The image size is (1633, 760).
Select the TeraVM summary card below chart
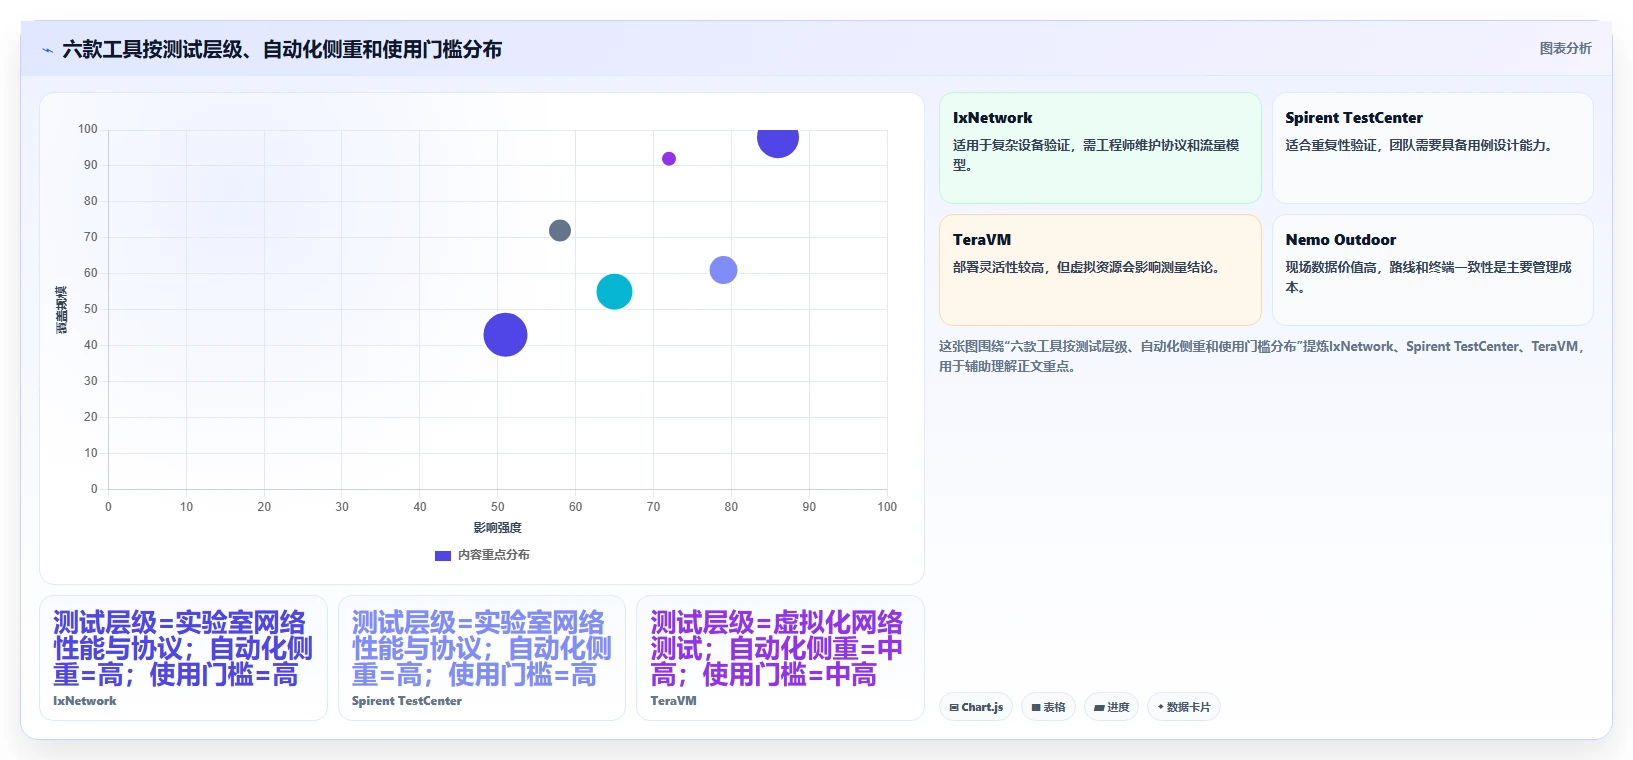point(780,658)
